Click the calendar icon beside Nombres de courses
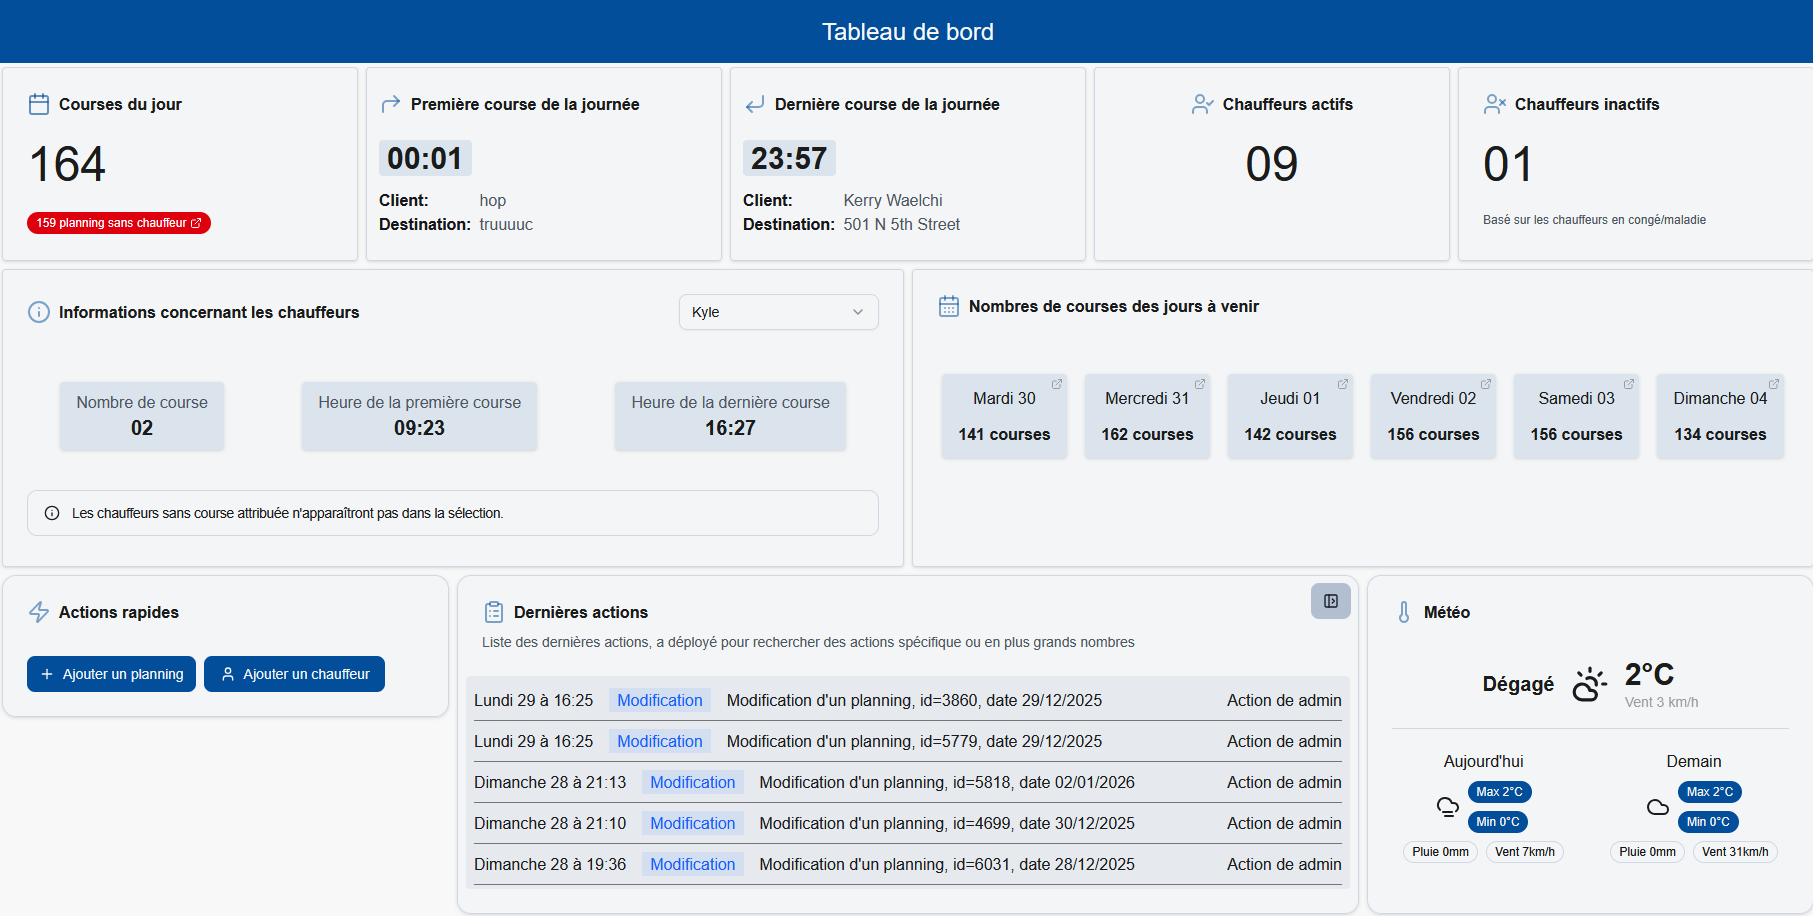This screenshot has height=916, width=1813. 947,306
